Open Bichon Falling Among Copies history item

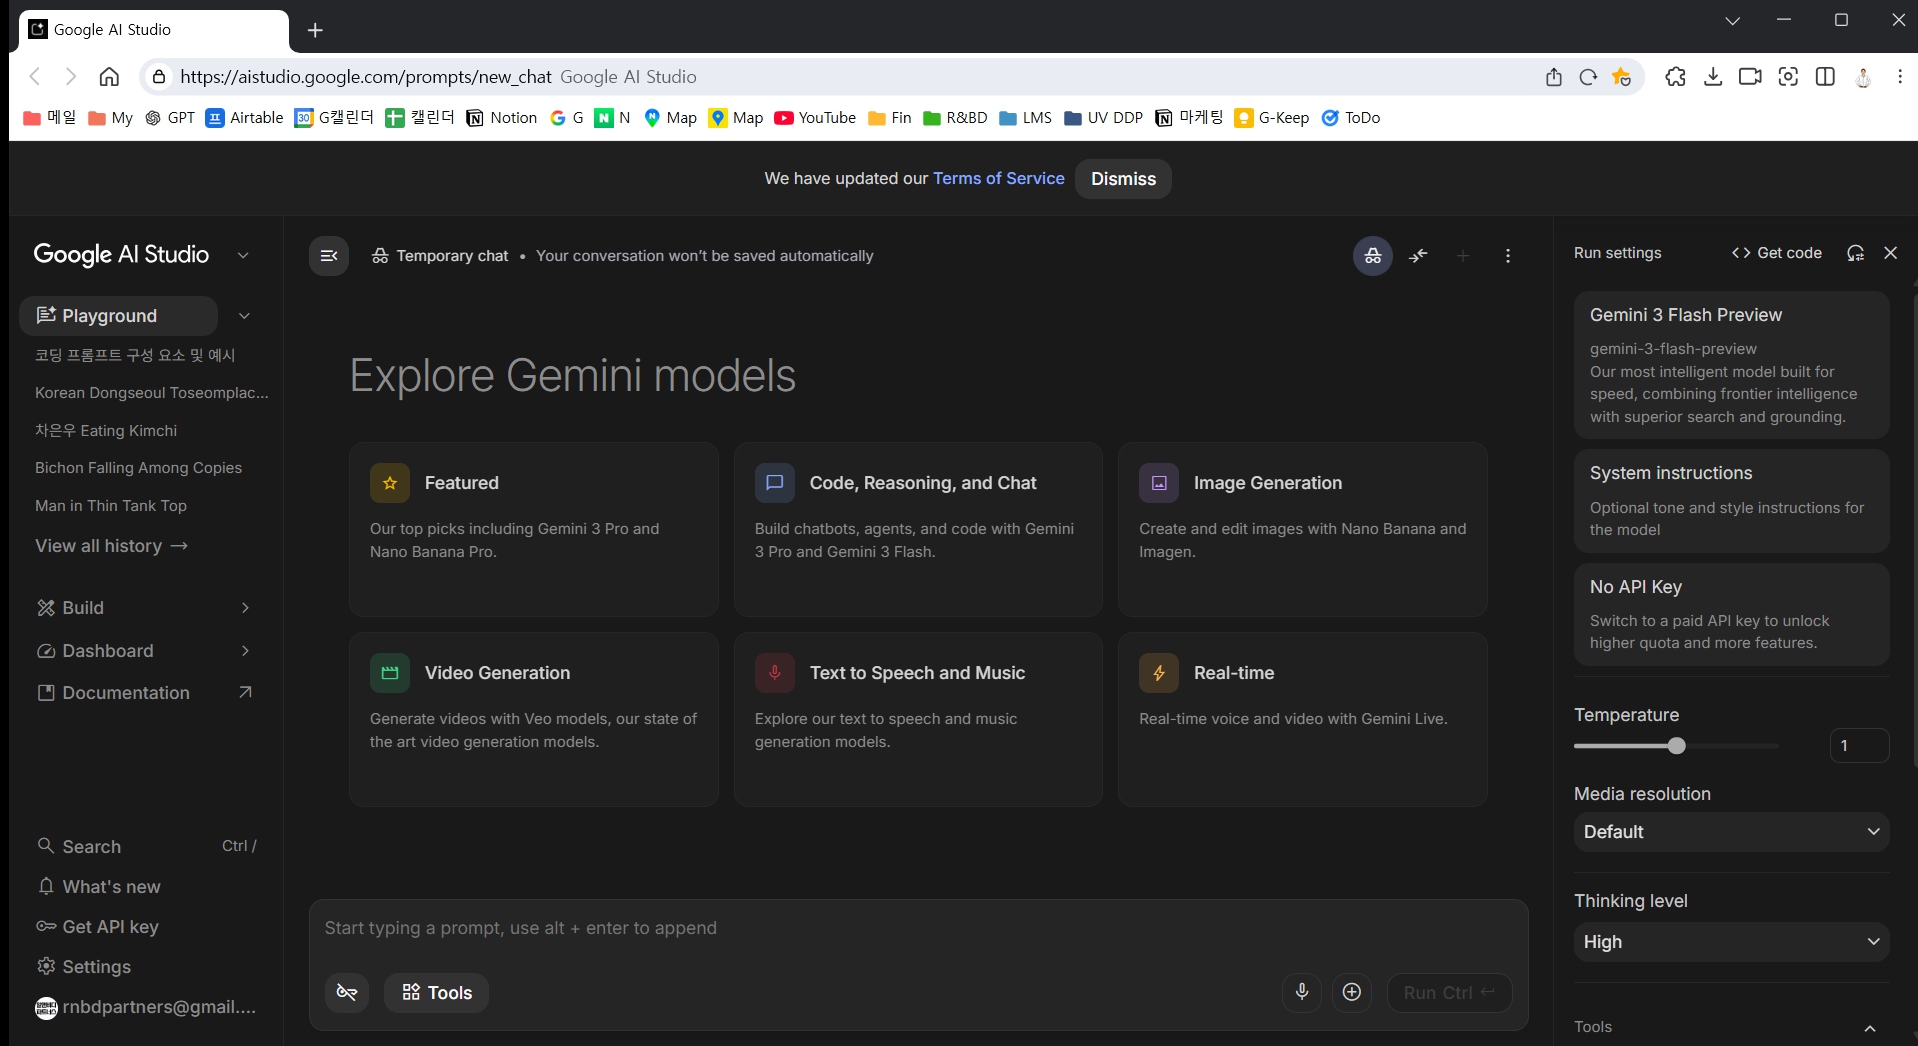(x=138, y=468)
